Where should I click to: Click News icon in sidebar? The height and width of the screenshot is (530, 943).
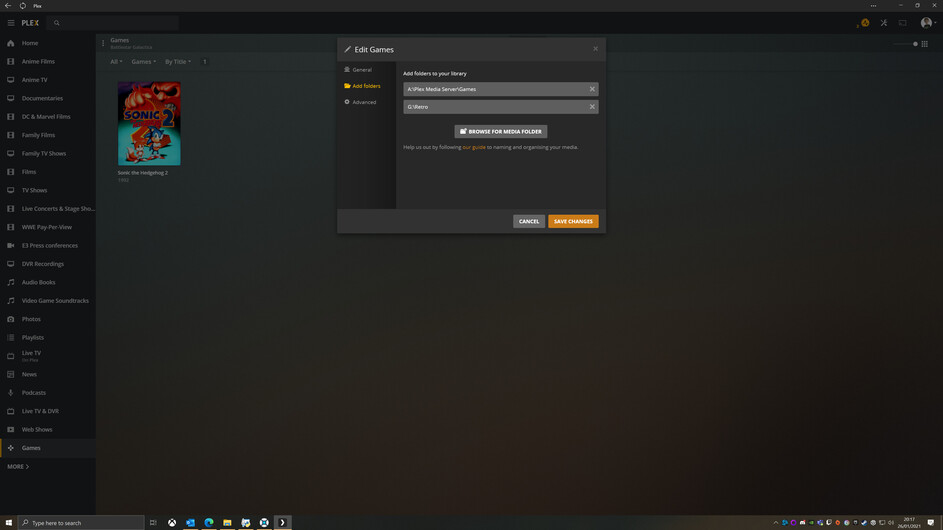(11, 374)
